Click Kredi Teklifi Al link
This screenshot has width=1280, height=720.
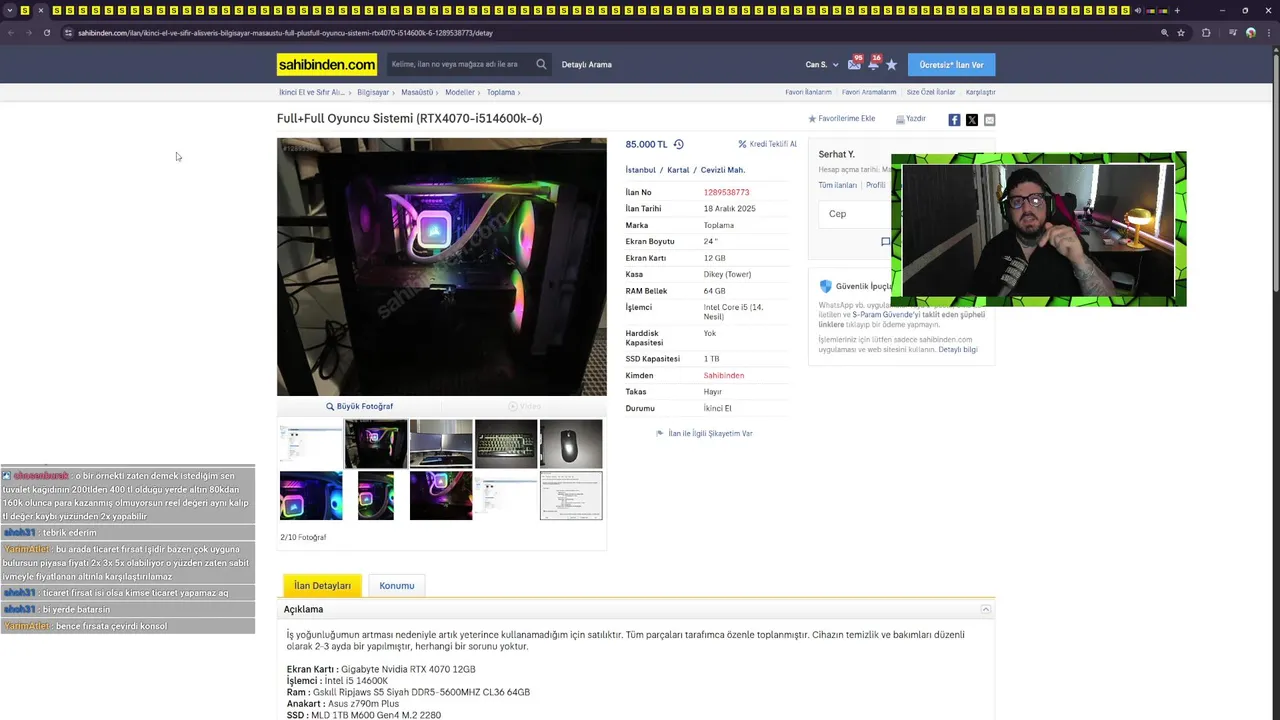(768, 144)
